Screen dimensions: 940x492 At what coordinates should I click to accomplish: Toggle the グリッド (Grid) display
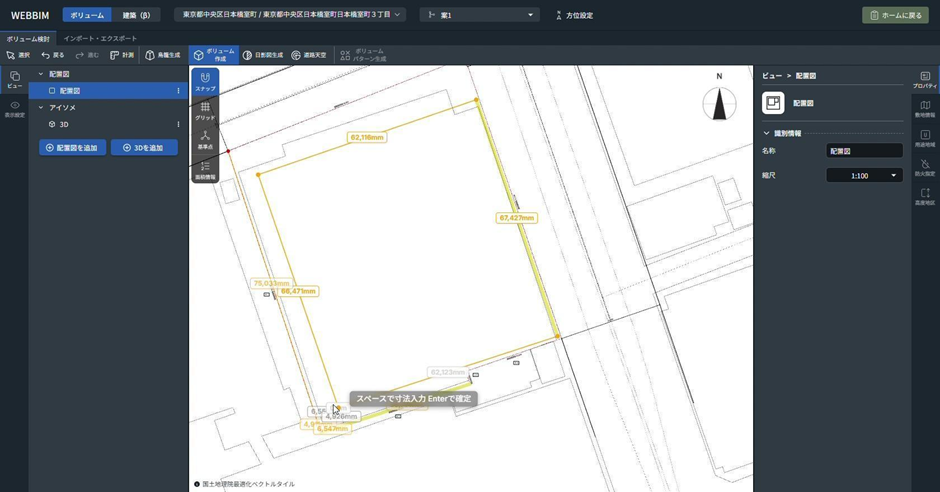[x=205, y=110]
